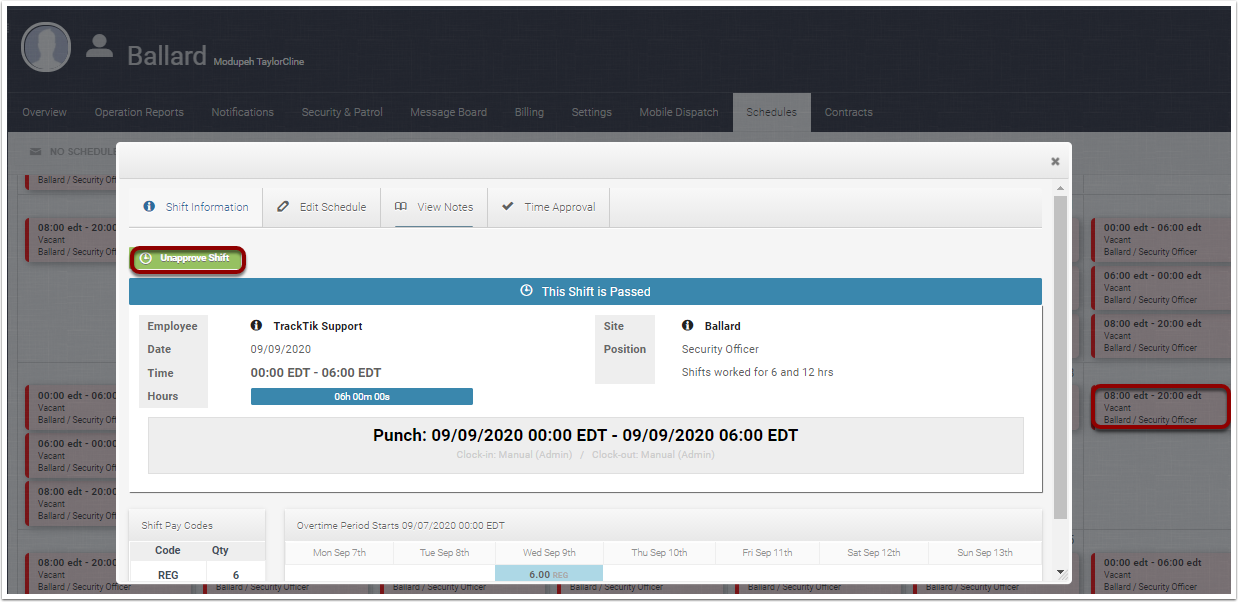Close the shift dialog with the X icon

[1055, 161]
